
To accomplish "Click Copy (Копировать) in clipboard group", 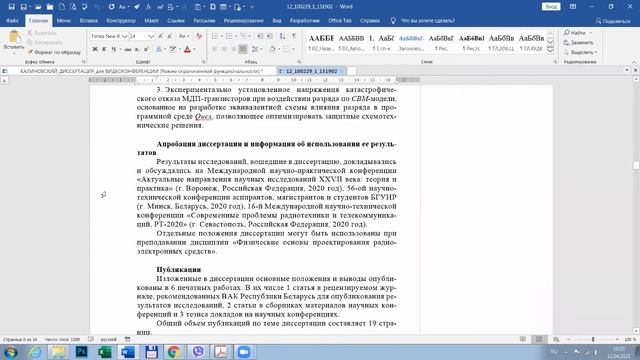I will [44, 42].
